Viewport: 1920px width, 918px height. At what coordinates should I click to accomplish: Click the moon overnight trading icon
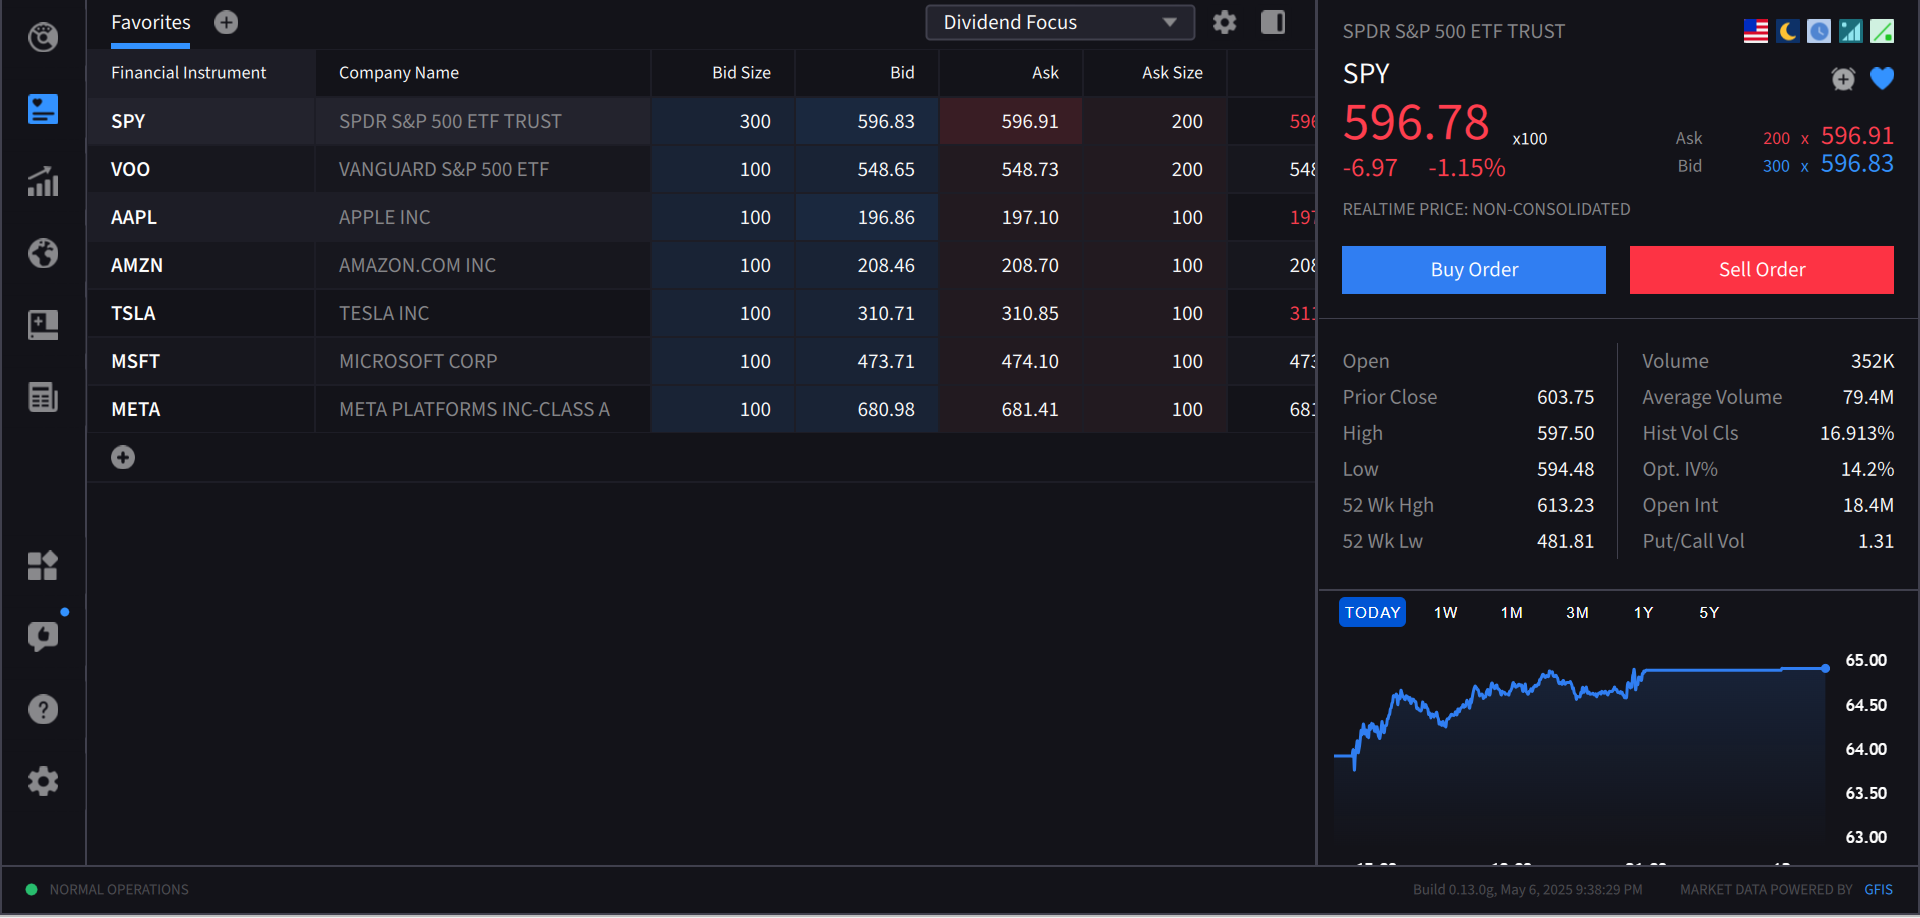1788,31
